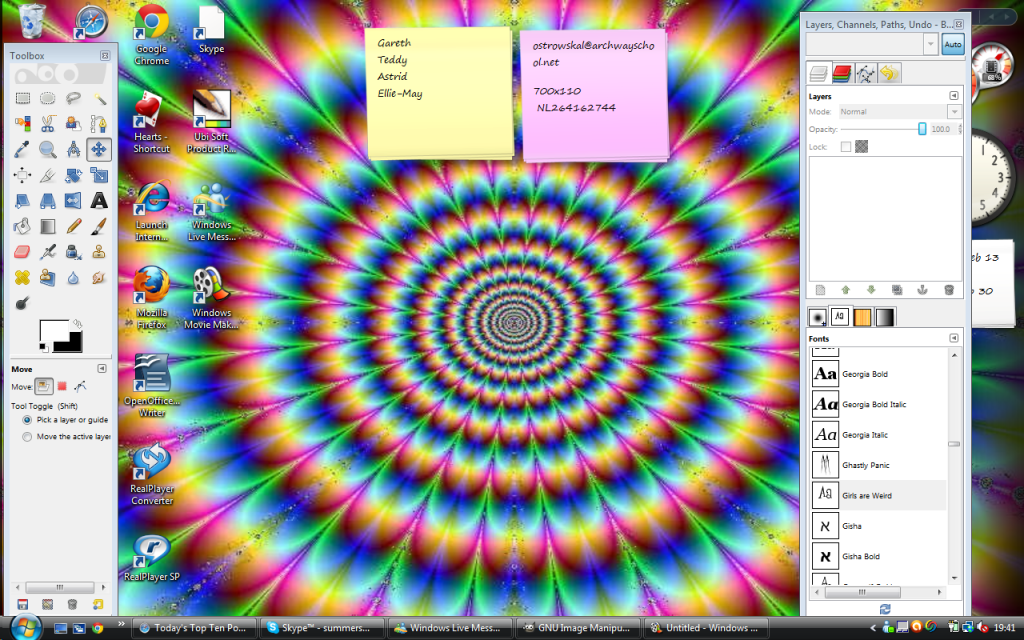
Task: Select the Eraser tool
Action: point(22,251)
